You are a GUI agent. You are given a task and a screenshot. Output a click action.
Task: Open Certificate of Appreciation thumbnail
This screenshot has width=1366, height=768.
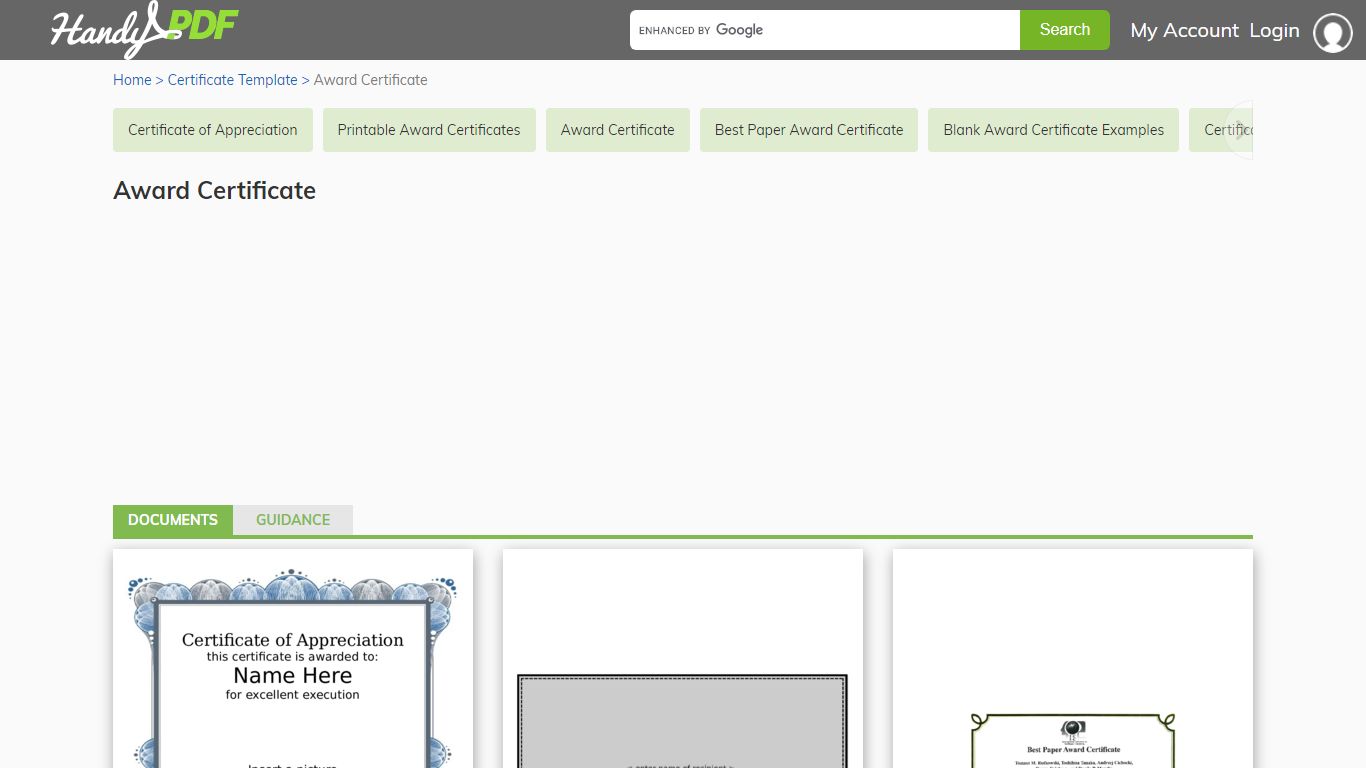point(293,659)
